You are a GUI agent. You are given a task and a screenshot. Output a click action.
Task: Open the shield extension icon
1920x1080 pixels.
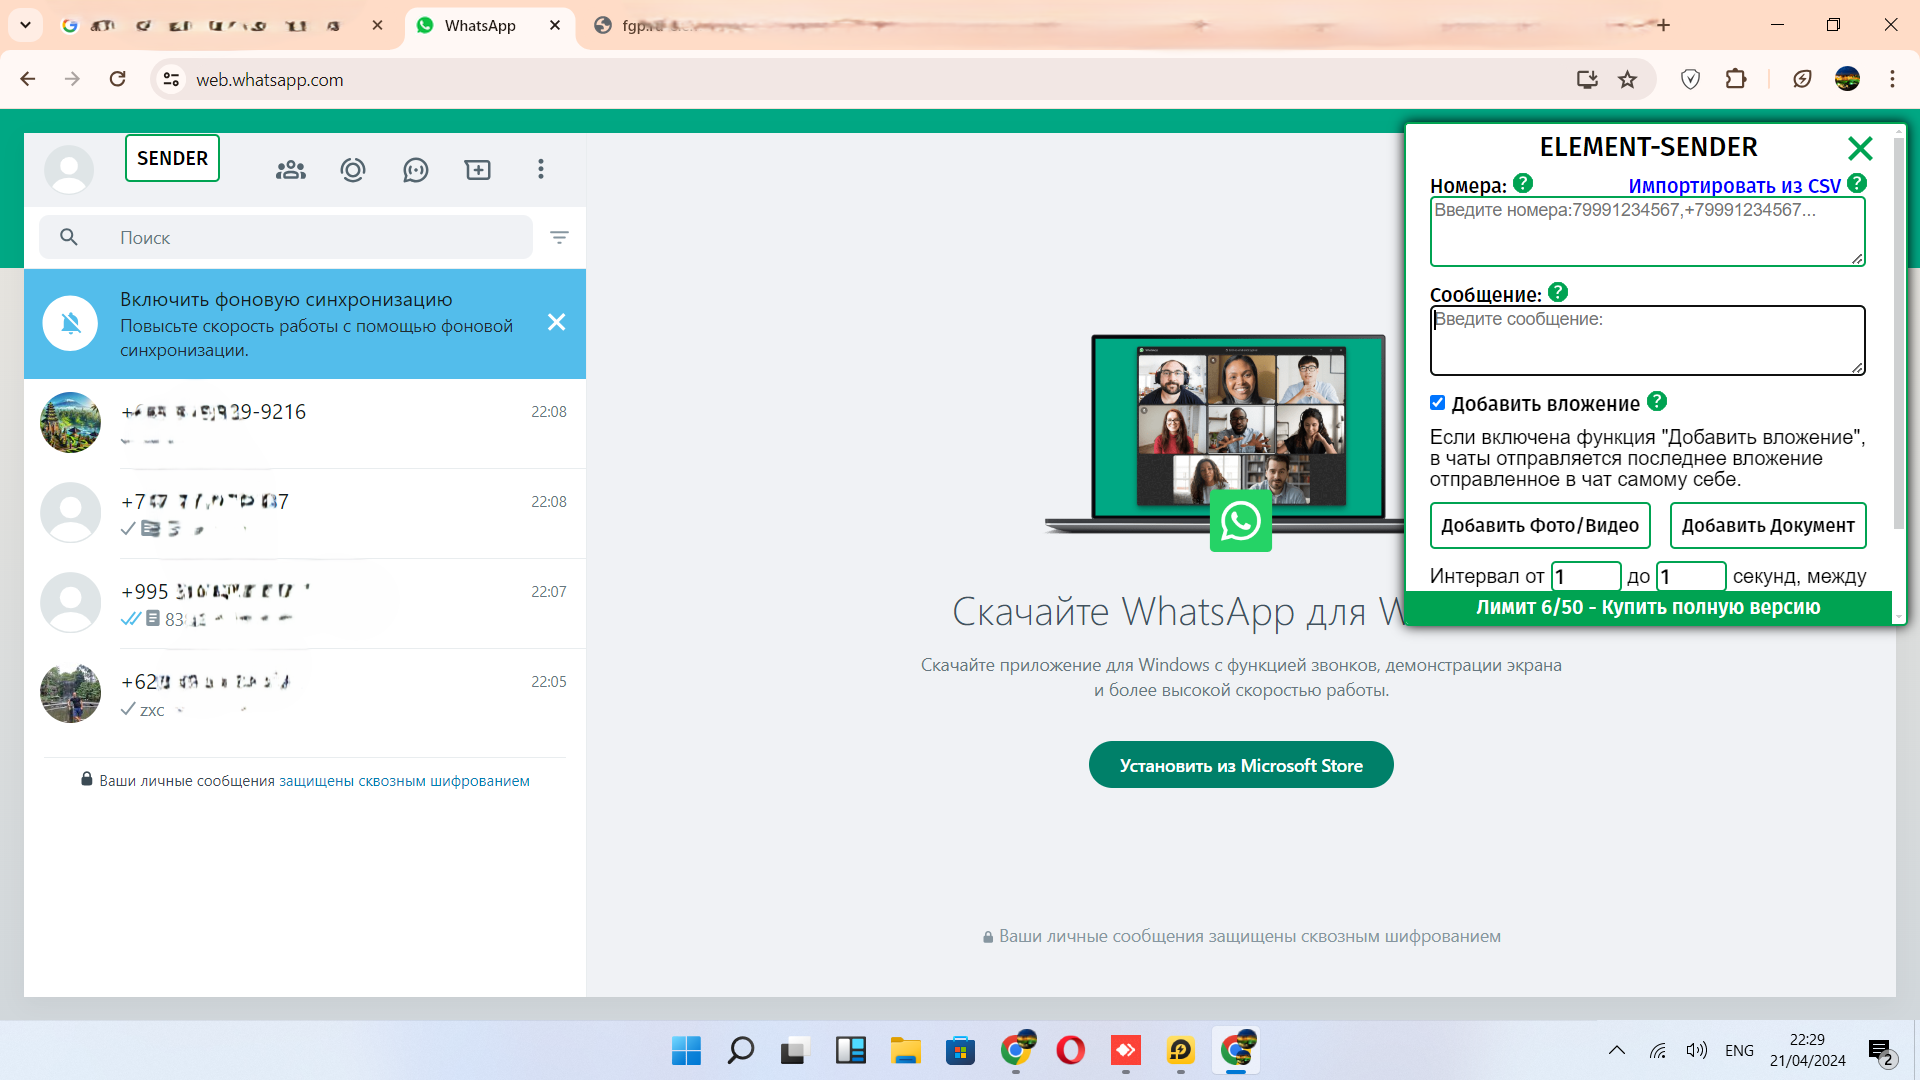(x=1690, y=79)
